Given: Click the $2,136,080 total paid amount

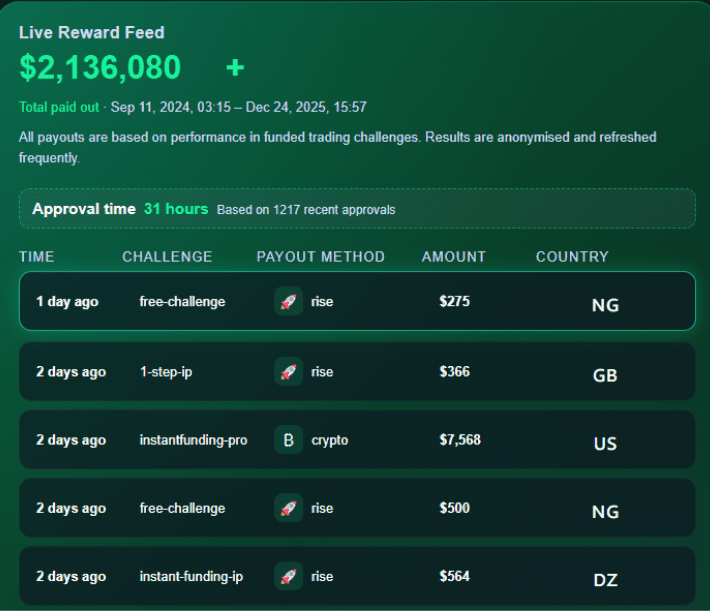Looking at the screenshot, I should pyautogui.click(x=100, y=68).
